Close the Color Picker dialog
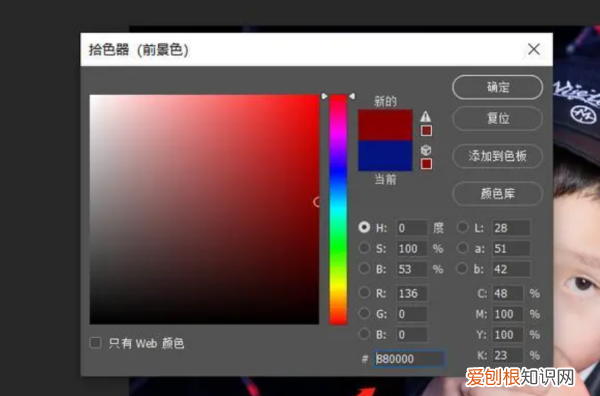 tap(534, 49)
